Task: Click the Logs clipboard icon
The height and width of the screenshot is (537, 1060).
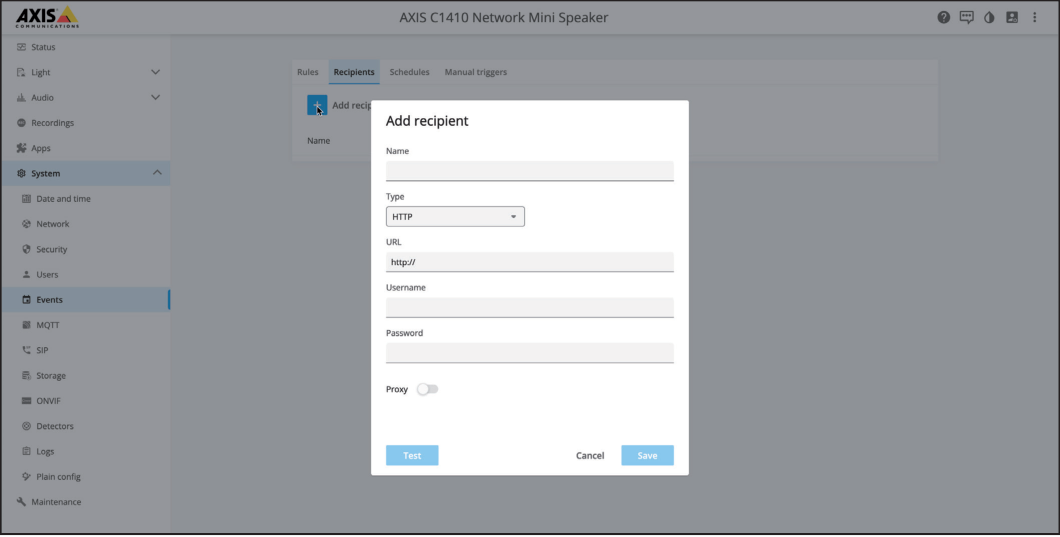Action: click(x=26, y=451)
